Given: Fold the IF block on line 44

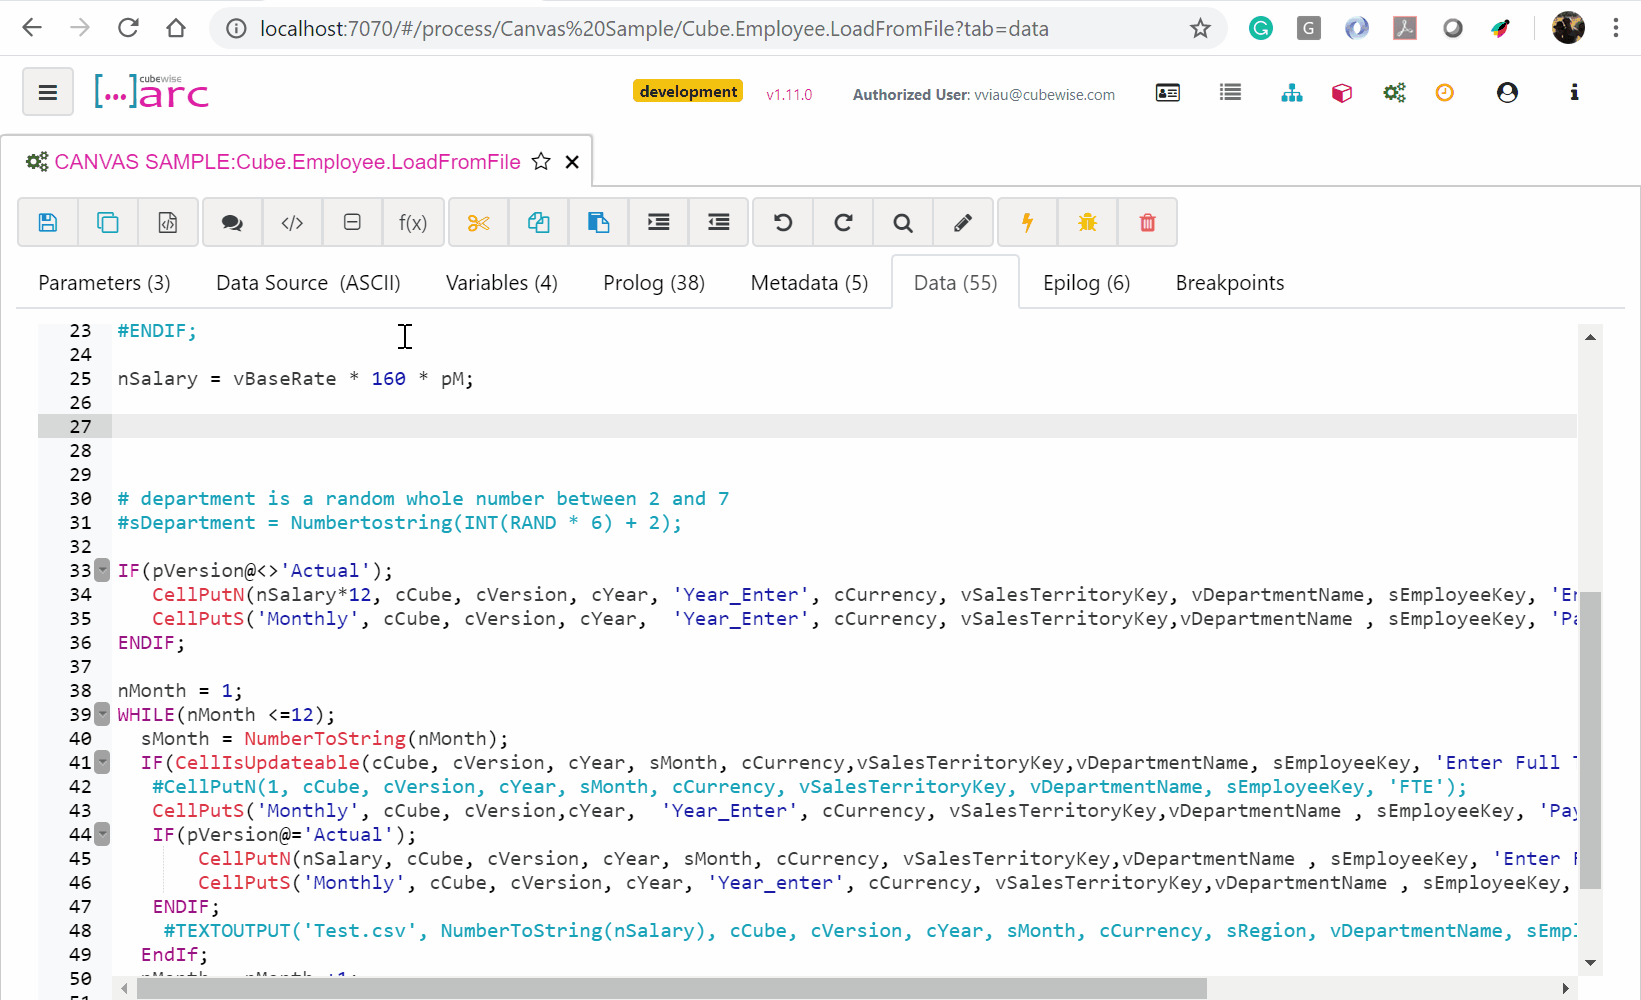Looking at the screenshot, I should pyautogui.click(x=102, y=835).
